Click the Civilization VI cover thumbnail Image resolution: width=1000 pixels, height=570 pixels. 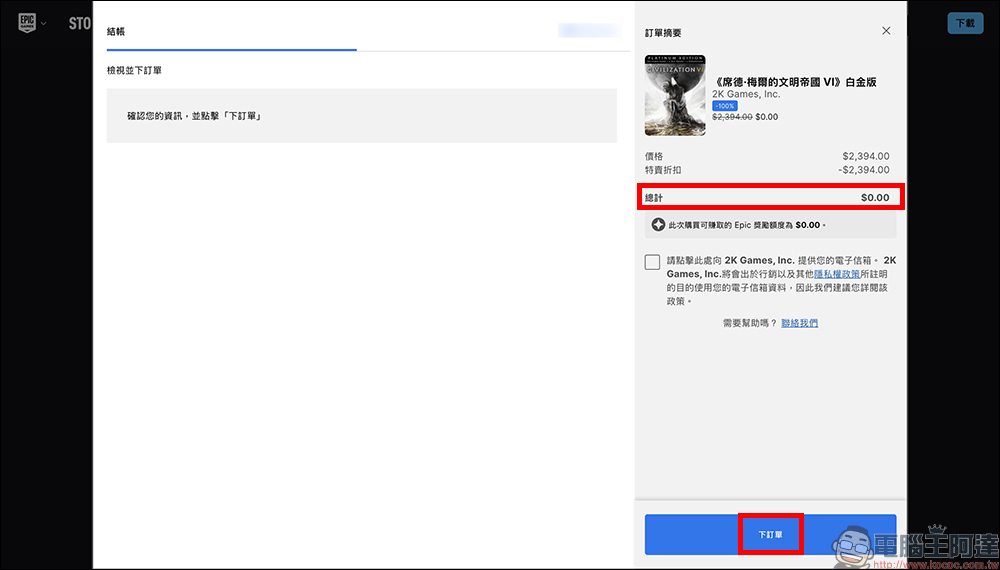click(675, 95)
